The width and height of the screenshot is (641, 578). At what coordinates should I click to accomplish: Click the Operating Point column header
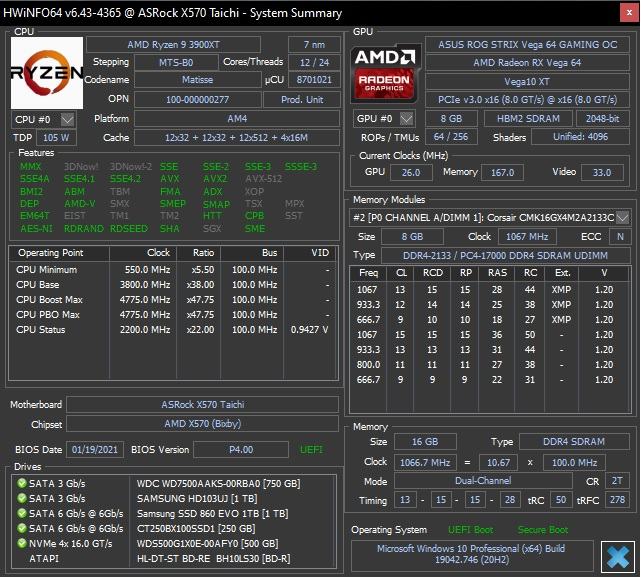coord(59,253)
